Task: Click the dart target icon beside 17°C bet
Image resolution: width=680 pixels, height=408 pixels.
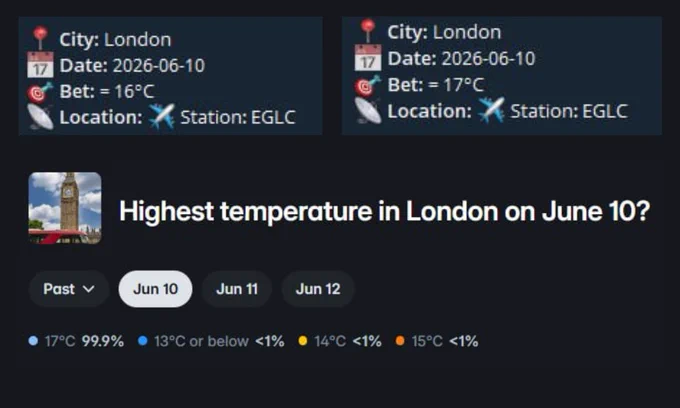Action: (x=368, y=85)
